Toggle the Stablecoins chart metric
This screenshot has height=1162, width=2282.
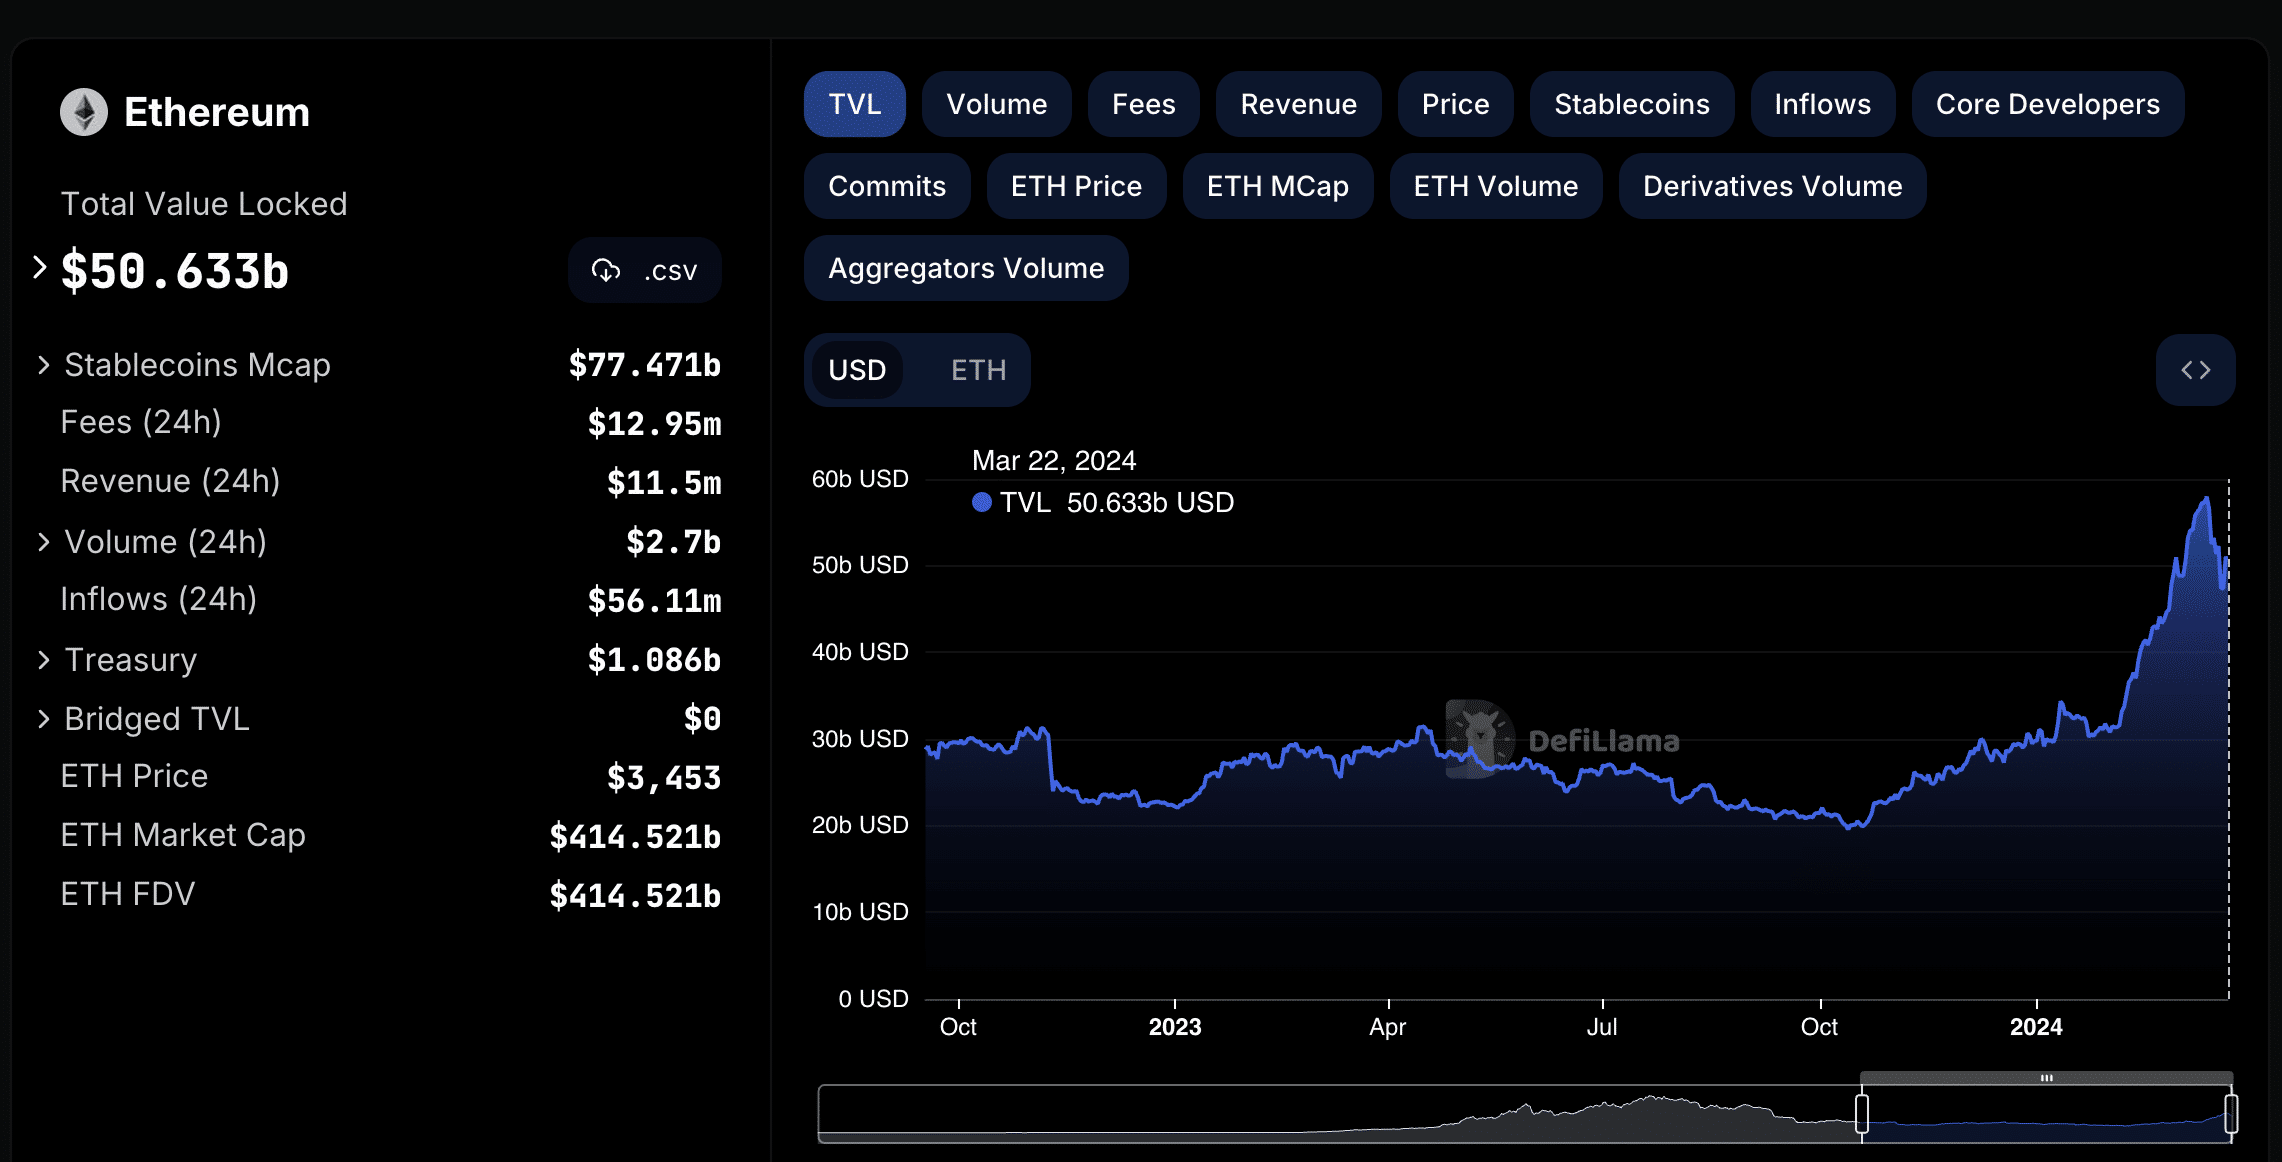(x=1632, y=104)
